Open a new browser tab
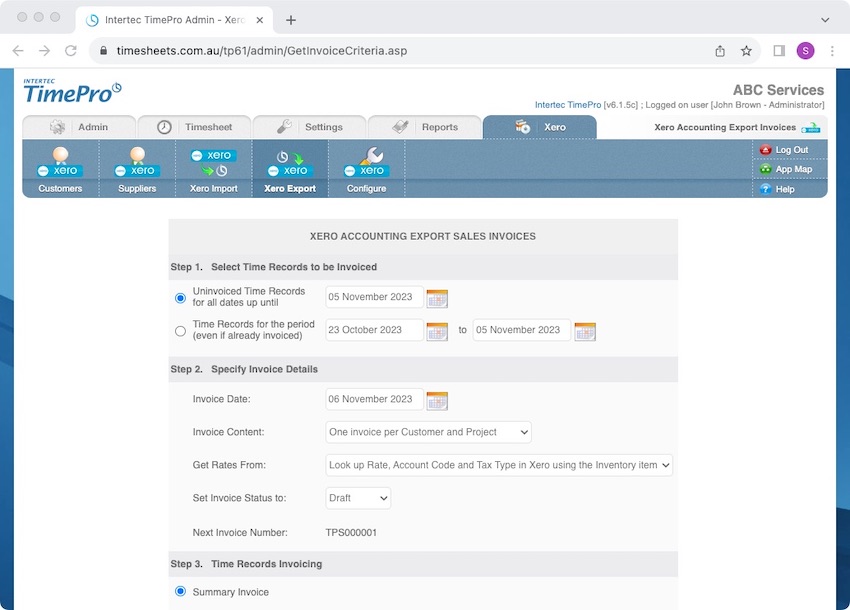This screenshot has height=610, width=850. 291,20
